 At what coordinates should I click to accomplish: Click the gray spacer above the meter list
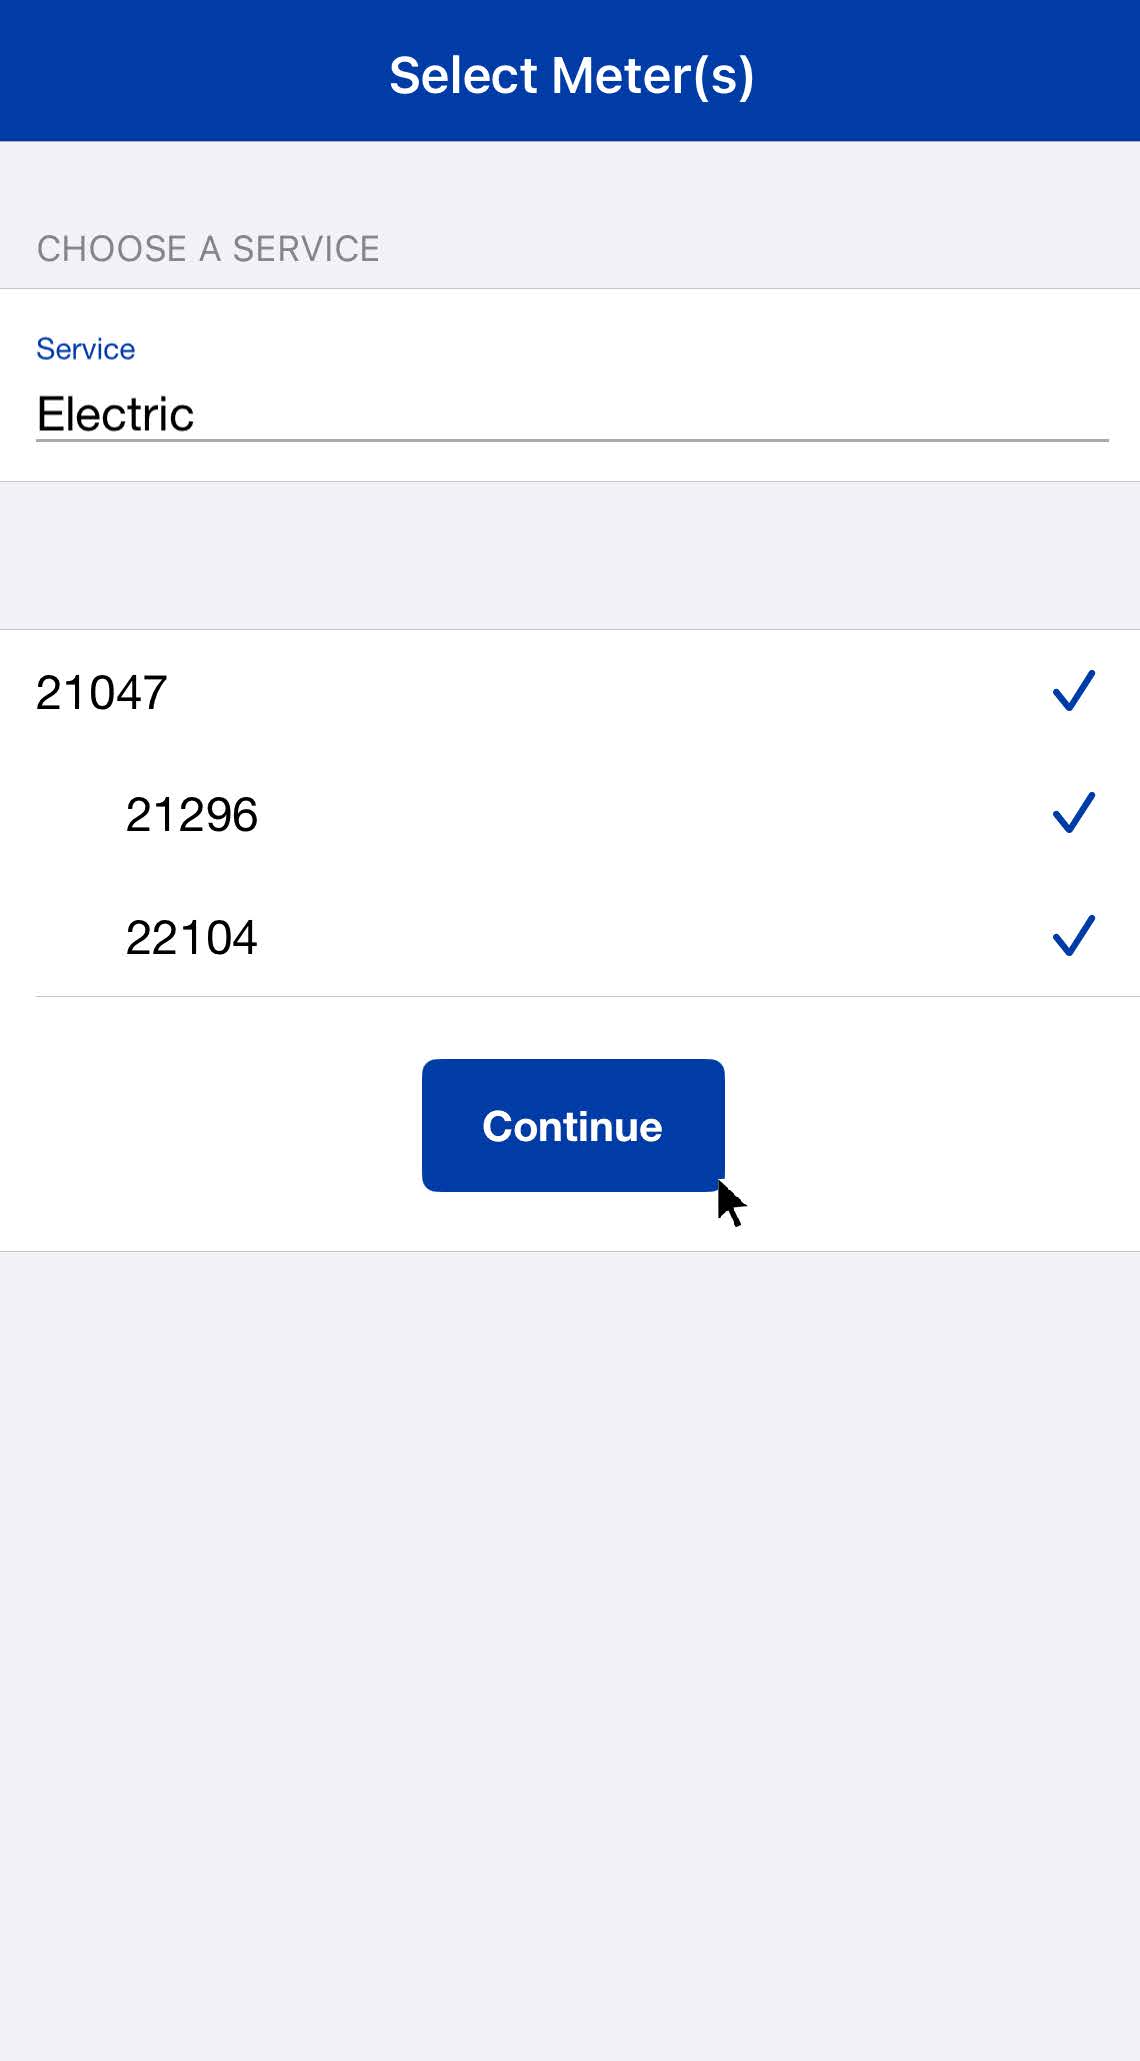[x=570, y=555]
